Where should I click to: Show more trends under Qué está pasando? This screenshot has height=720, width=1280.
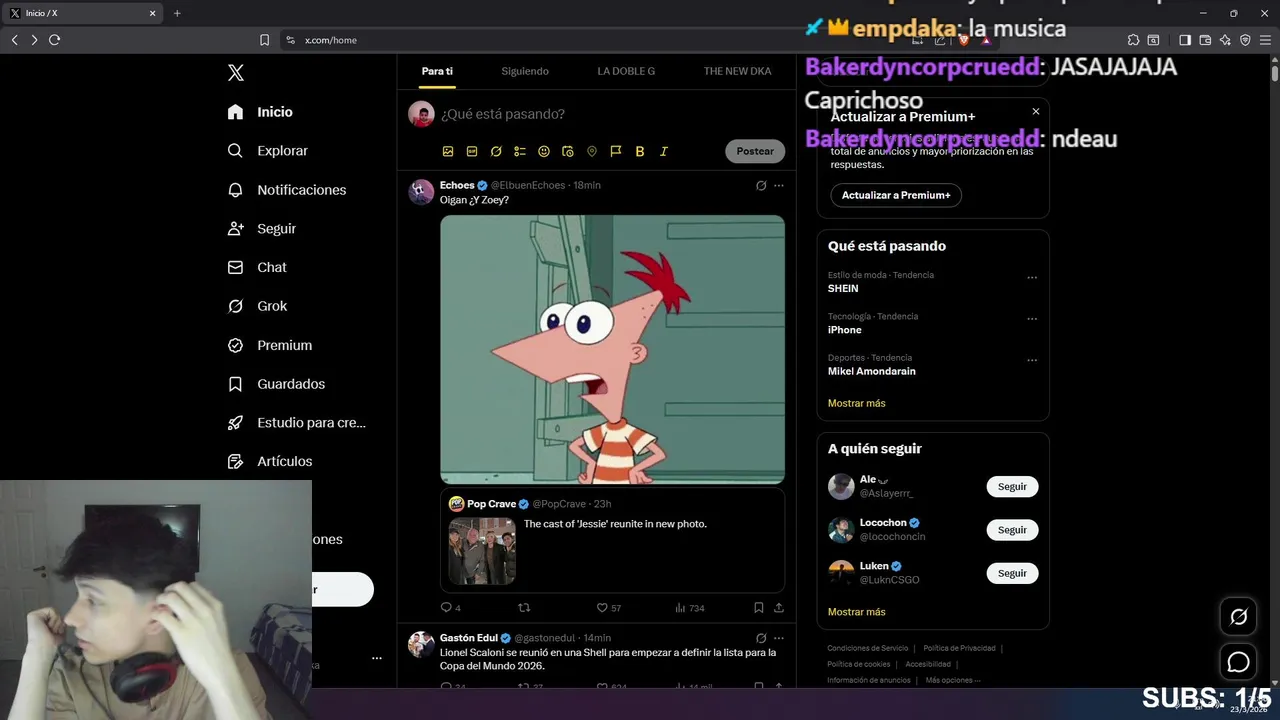pyautogui.click(x=857, y=403)
